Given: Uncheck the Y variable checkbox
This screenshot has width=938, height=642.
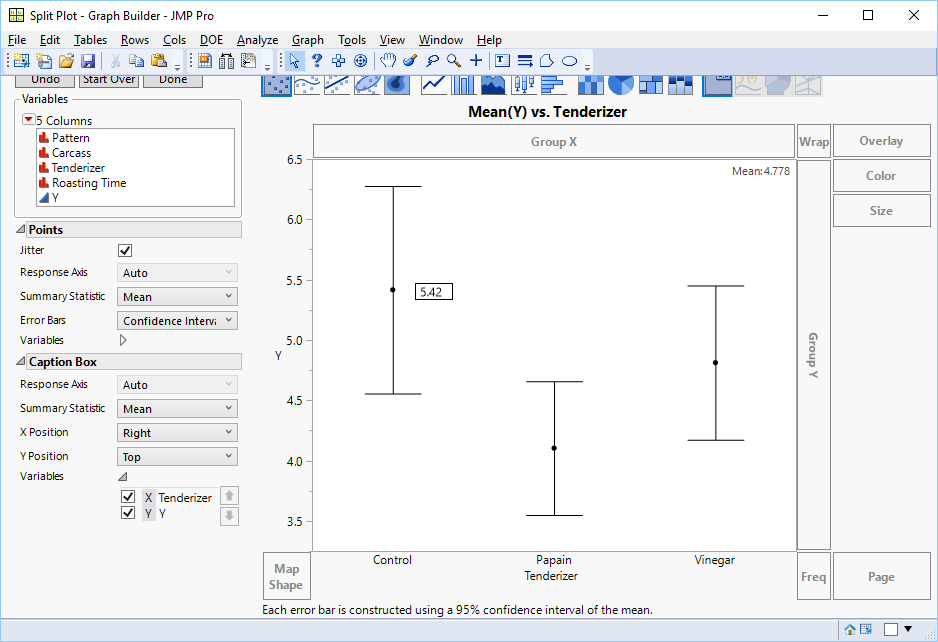Looking at the screenshot, I should pos(127,513).
